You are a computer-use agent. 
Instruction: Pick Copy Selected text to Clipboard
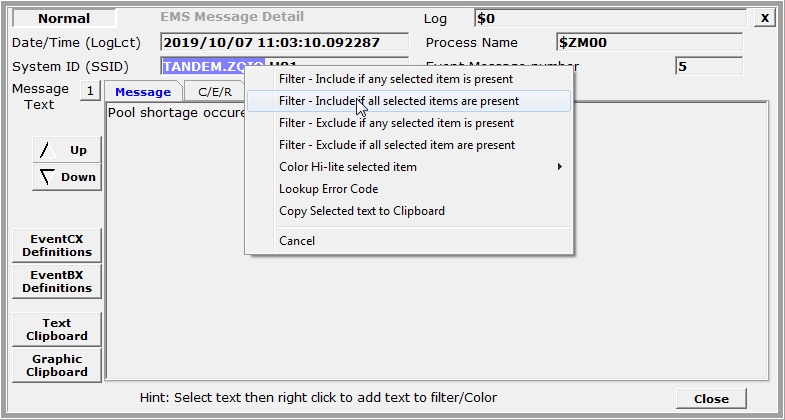pyautogui.click(x=361, y=211)
